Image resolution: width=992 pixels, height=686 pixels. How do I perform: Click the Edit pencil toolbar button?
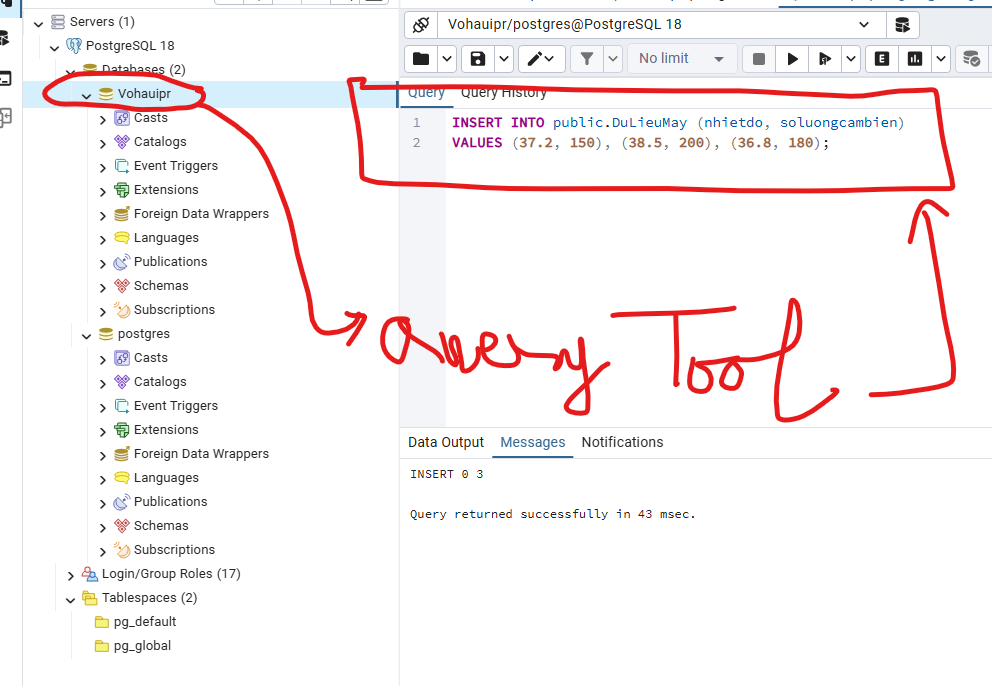pos(535,59)
